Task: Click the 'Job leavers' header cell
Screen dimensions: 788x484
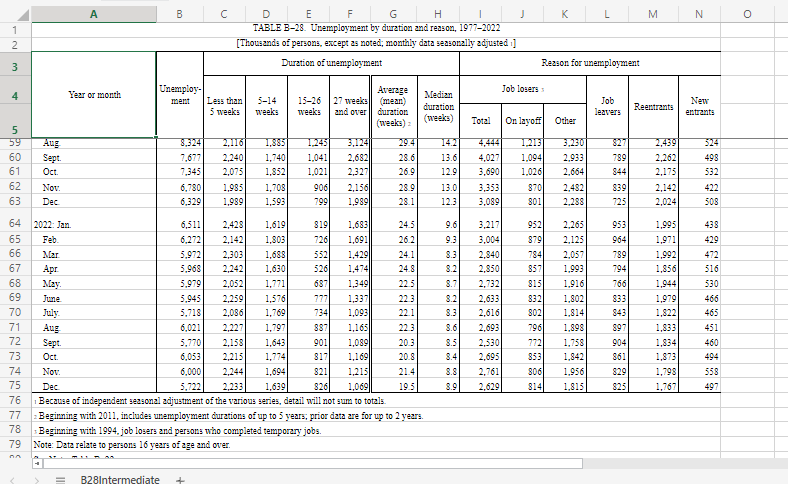Action: tap(607, 106)
